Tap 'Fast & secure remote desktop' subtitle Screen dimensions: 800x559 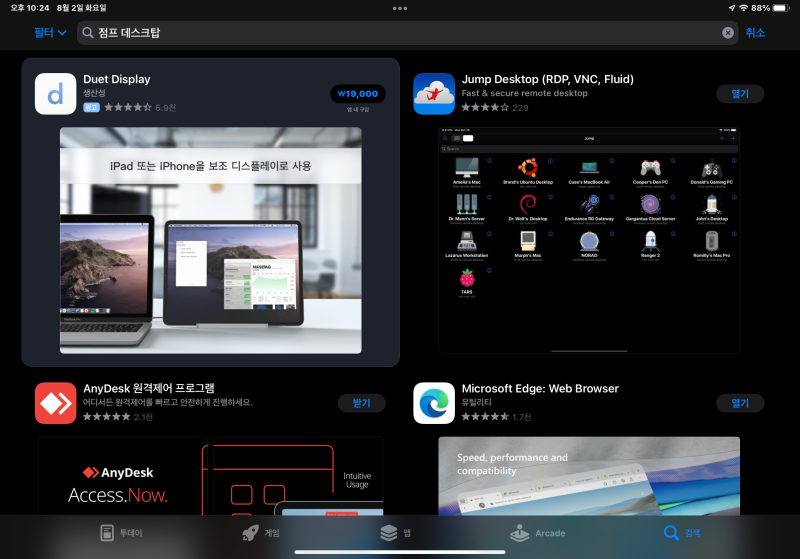pos(524,93)
